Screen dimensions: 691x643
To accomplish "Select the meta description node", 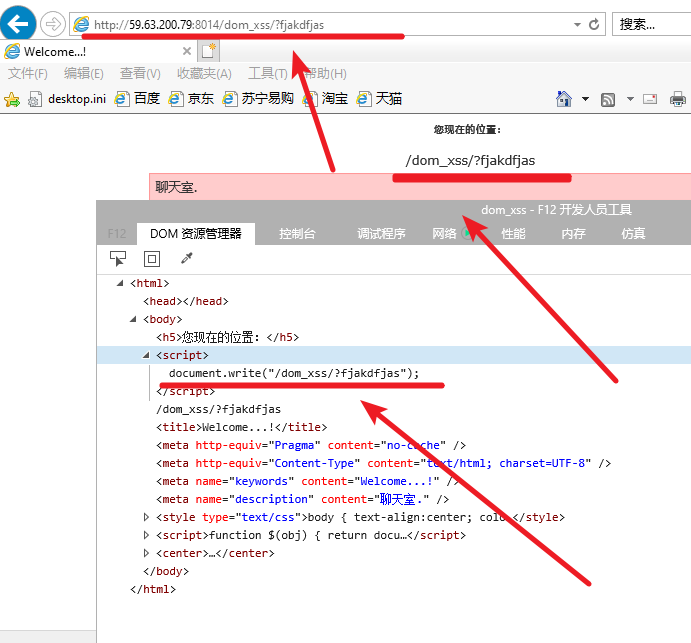I will click(x=302, y=499).
